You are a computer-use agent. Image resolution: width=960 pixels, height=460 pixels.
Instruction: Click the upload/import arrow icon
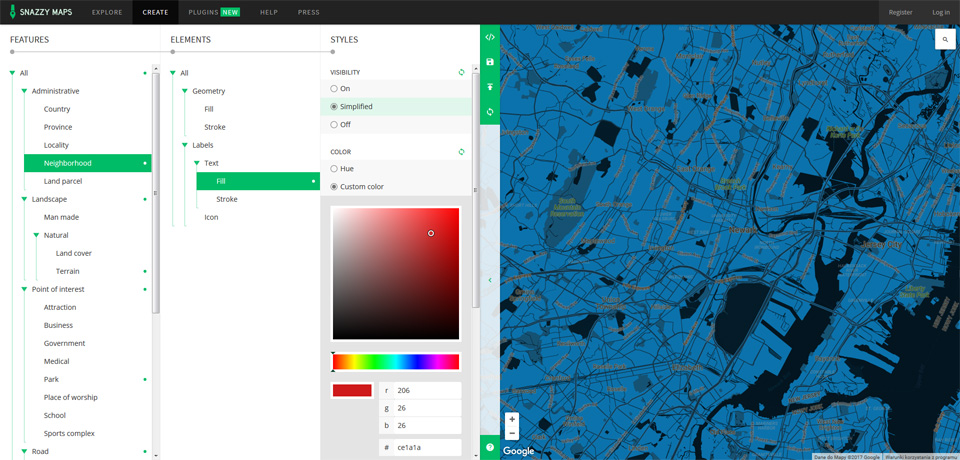coord(490,87)
